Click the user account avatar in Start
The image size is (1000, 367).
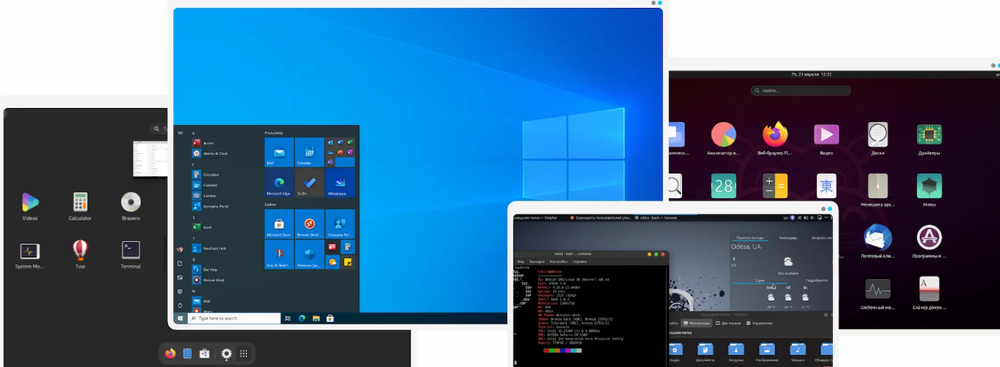180,249
